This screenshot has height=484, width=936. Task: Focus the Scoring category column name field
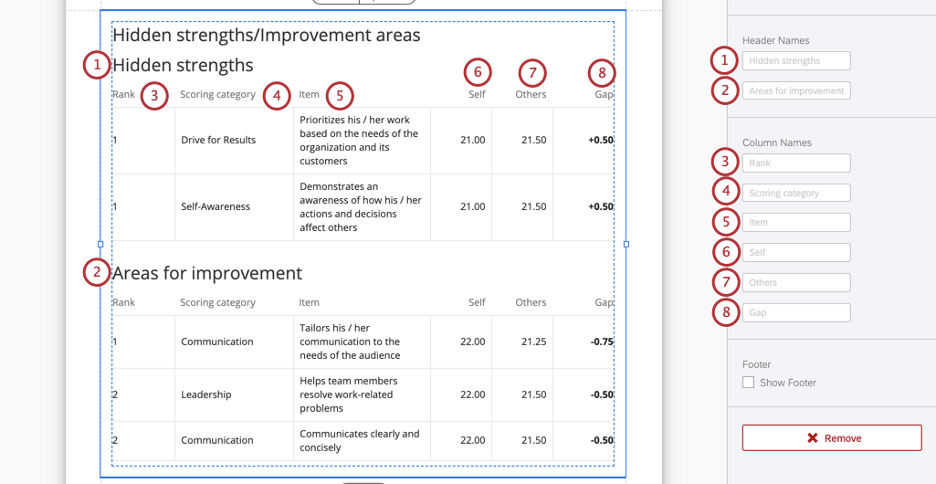click(796, 193)
